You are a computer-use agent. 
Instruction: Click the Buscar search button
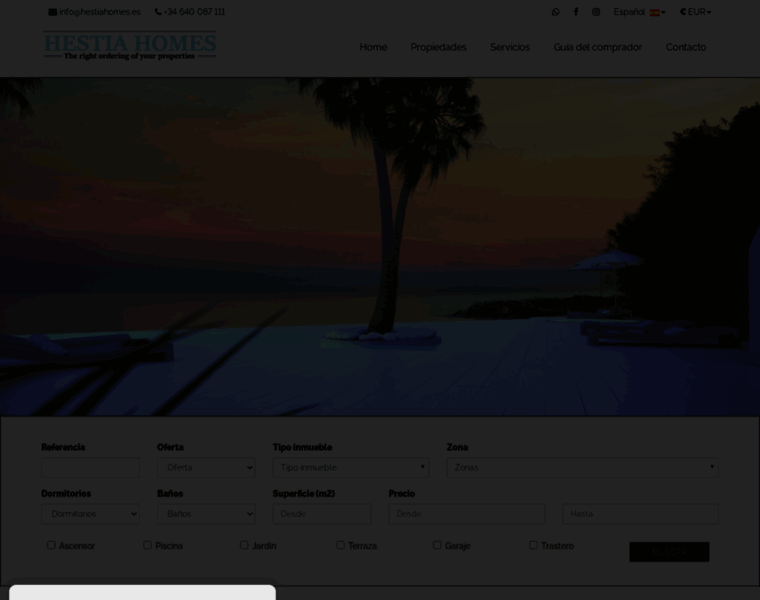[669, 552]
